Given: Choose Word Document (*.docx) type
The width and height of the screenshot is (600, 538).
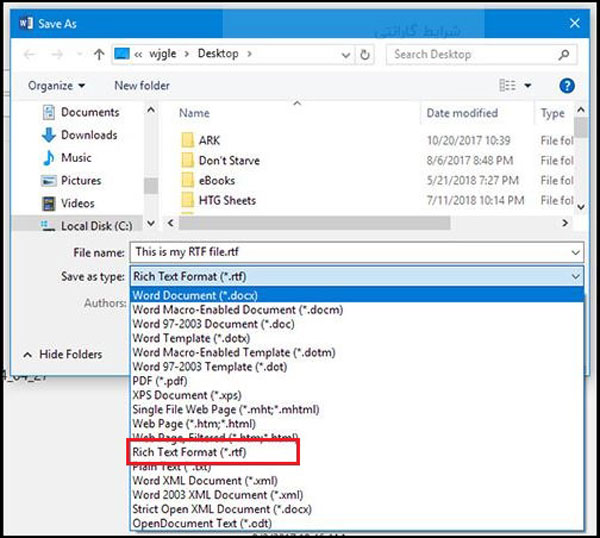Looking at the screenshot, I should (x=357, y=295).
